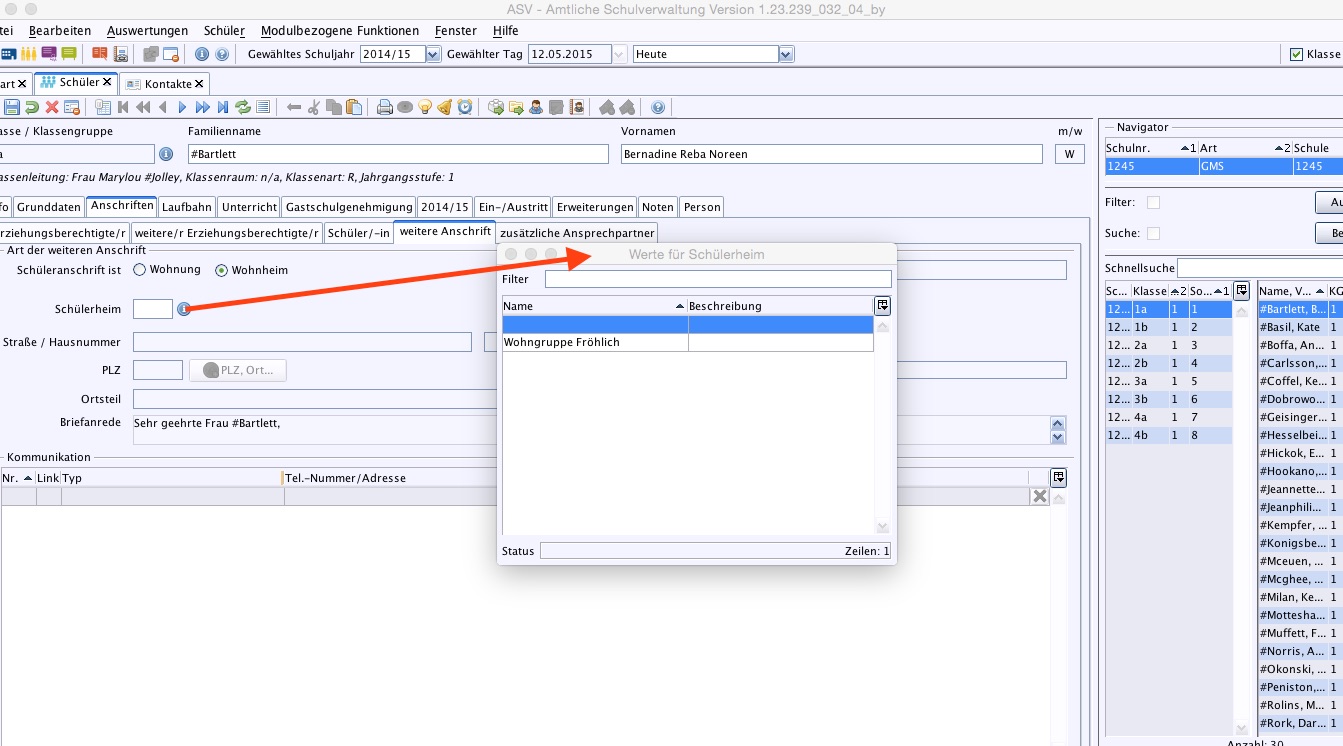1343x746 pixels.
Task: Toggle the Klasse checkbox at top right
Action: coord(1297,54)
